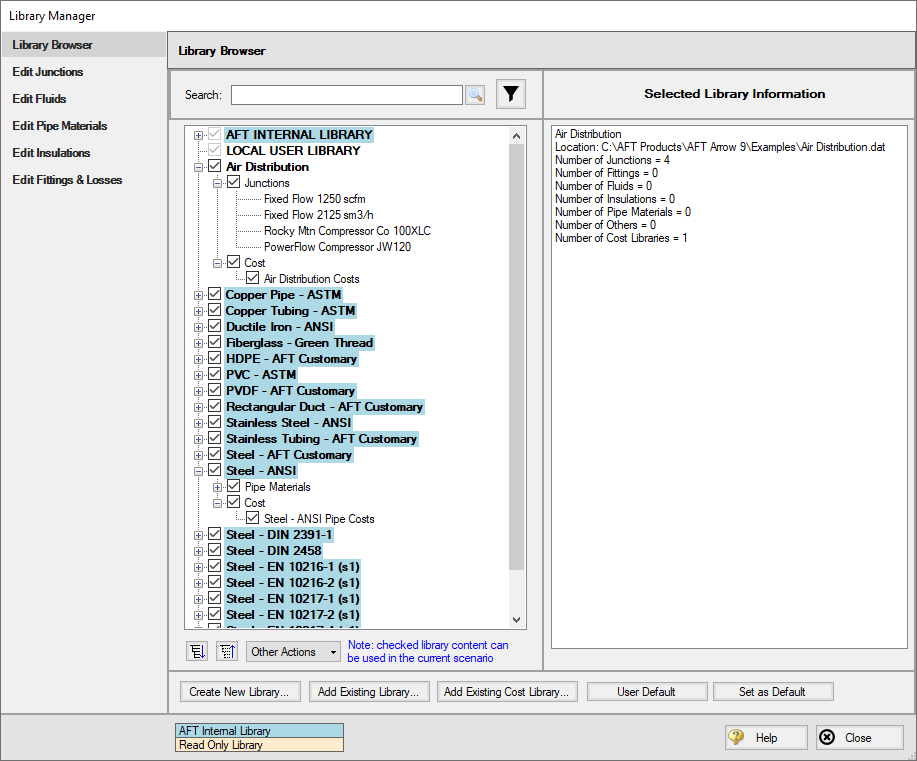Image resolution: width=917 pixels, height=761 pixels.
Task: Click the Help button question mark icon
Action: [x=738, y=738]
